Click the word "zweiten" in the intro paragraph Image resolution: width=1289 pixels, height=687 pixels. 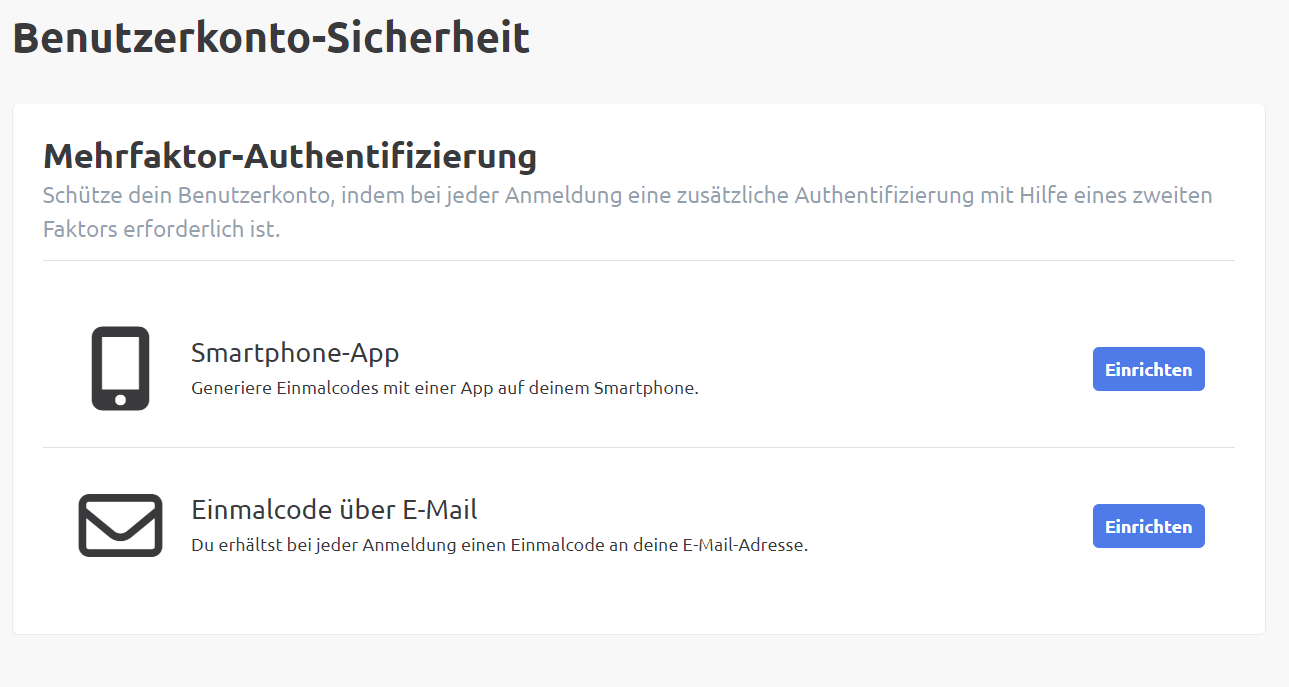click(1171, 195)
